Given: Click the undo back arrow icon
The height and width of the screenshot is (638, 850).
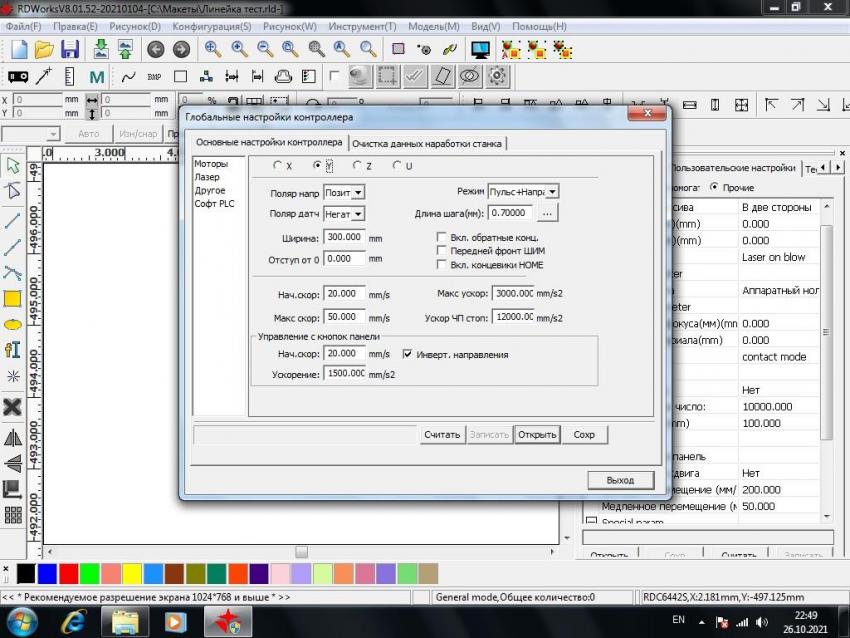Looking at the screenshot, I should (155, 49).
